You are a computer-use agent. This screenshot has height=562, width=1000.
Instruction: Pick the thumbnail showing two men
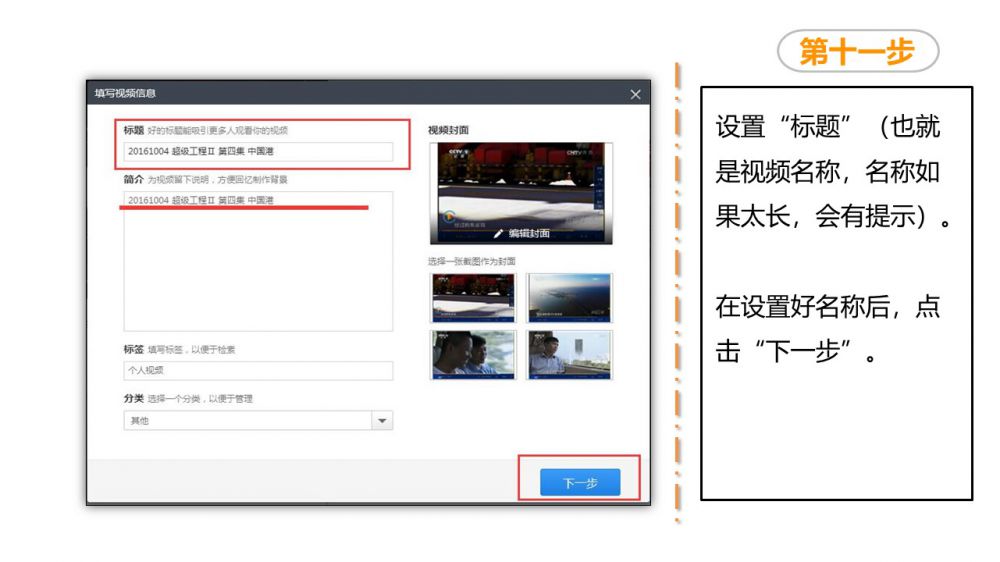pos(473,354)
